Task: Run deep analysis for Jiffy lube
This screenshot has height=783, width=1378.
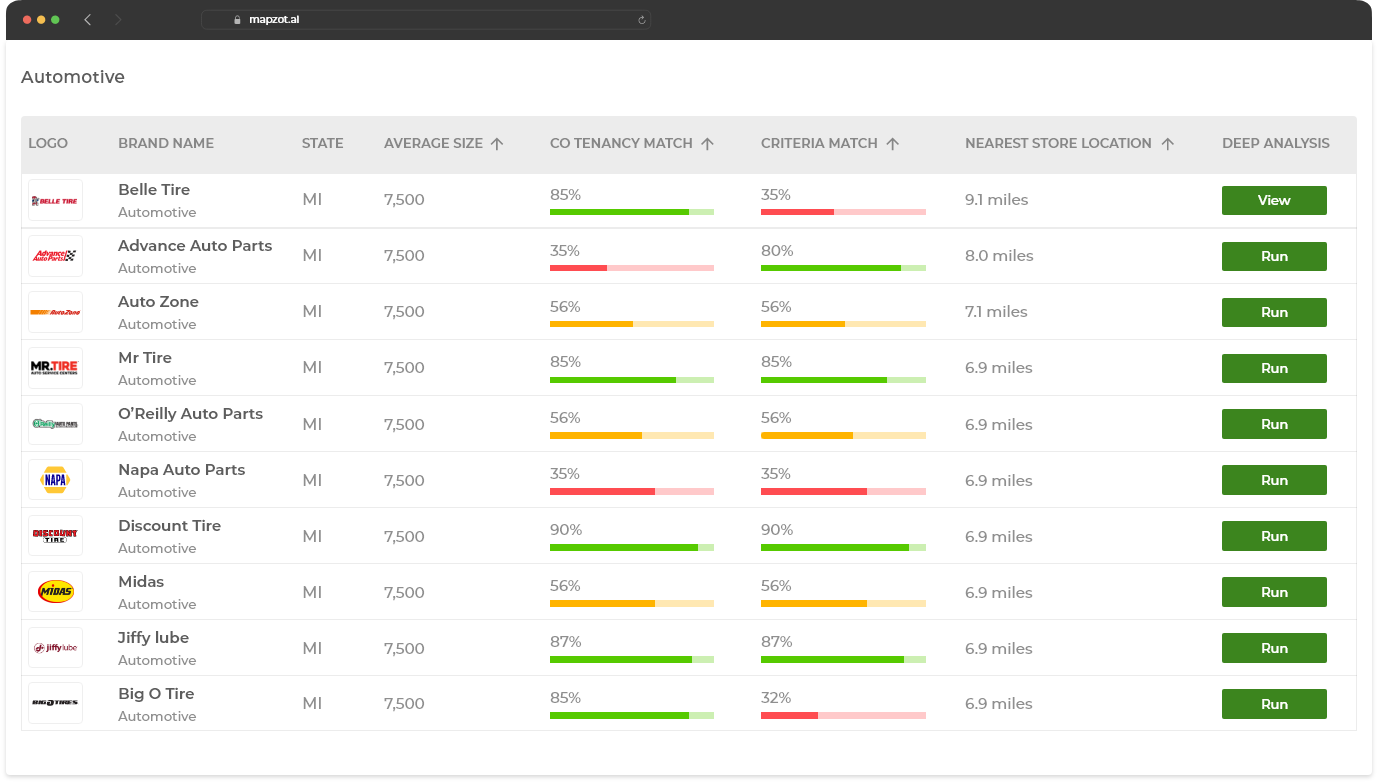Action: point(1274,648)
